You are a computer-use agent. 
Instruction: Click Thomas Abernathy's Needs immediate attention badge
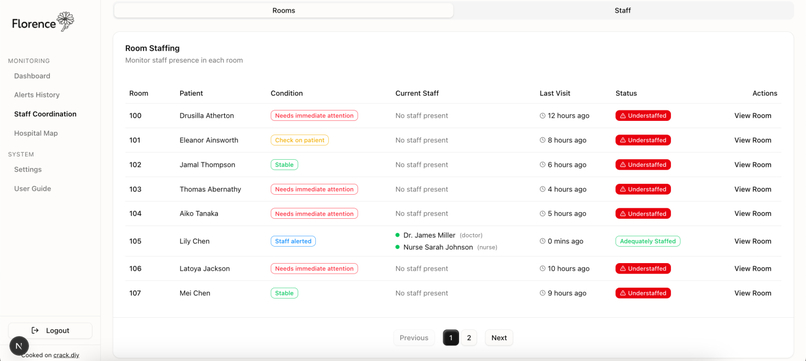point(314,189)
